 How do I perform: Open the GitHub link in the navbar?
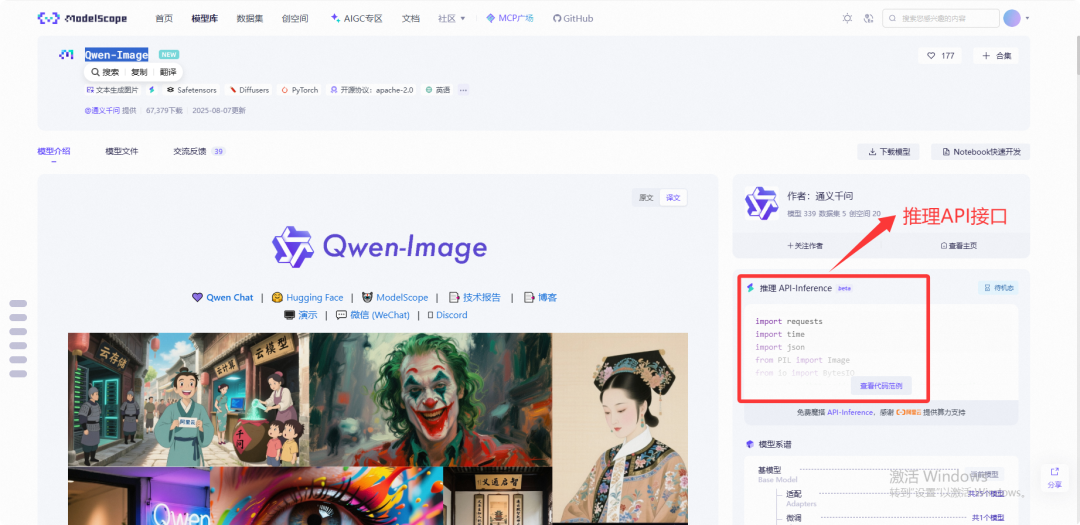(x=573, y=19)
